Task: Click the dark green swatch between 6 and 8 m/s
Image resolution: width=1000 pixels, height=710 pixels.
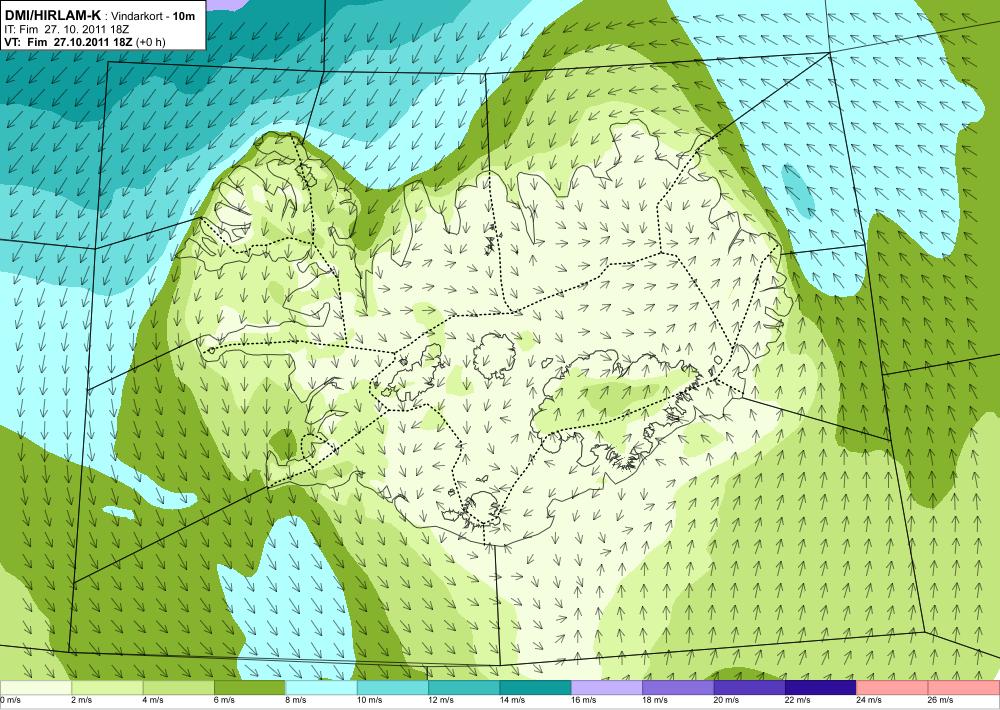Action: (x=249, y=687)
